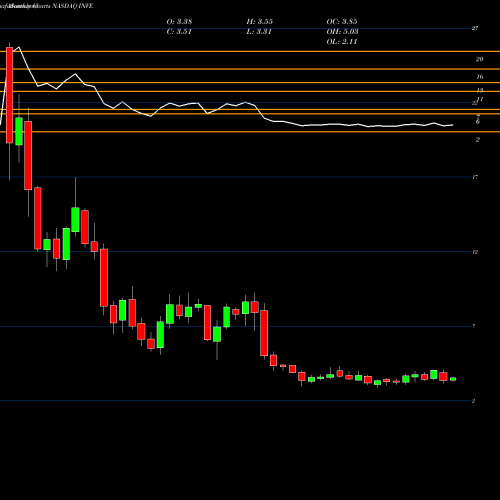Click the high value H: 3.55

[260, 22]
